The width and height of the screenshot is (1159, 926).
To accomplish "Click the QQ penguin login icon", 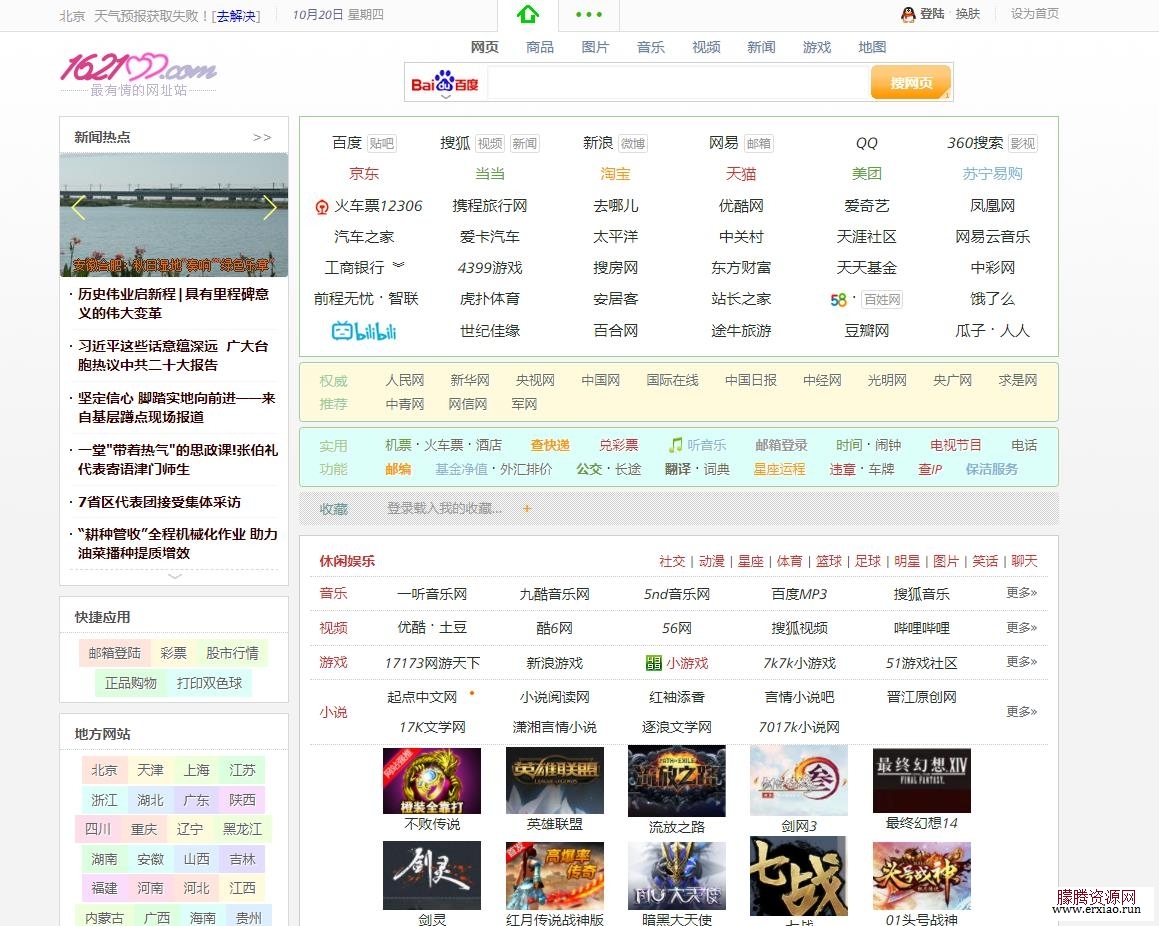I will [908, 14].
